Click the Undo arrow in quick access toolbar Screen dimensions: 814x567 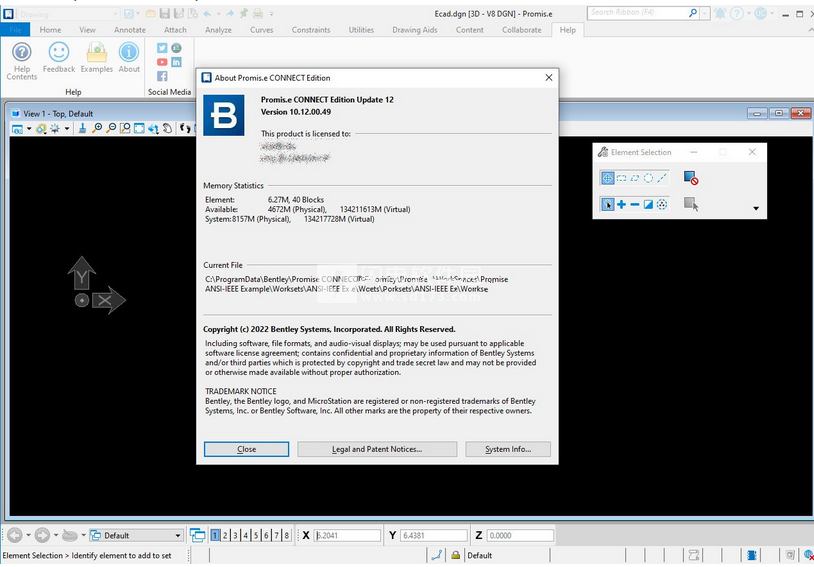coord(207,14)
